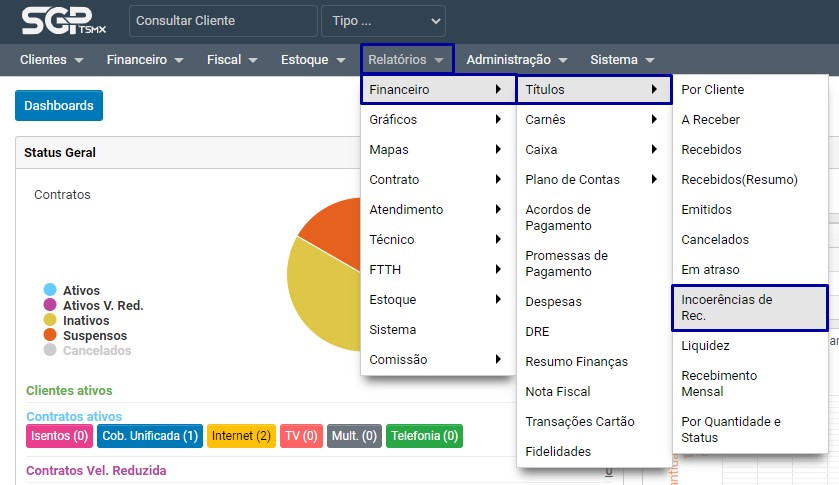Toggle the Suspensos legend marker

(49, 335)
